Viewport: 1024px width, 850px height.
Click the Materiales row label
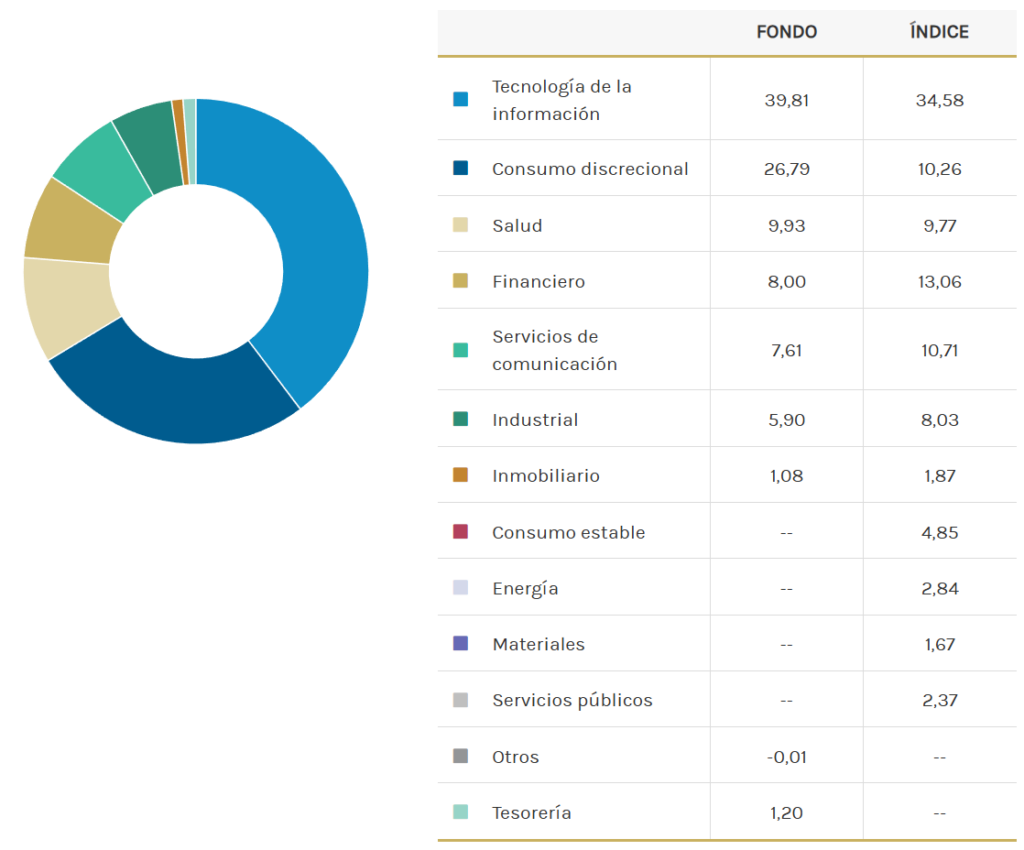point(538,644)
